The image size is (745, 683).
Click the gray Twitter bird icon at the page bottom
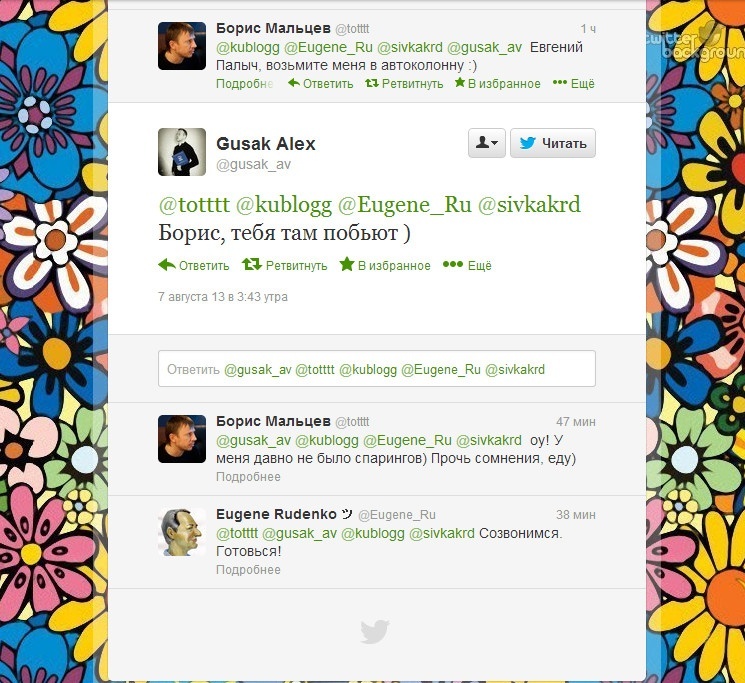pos(375,631)
